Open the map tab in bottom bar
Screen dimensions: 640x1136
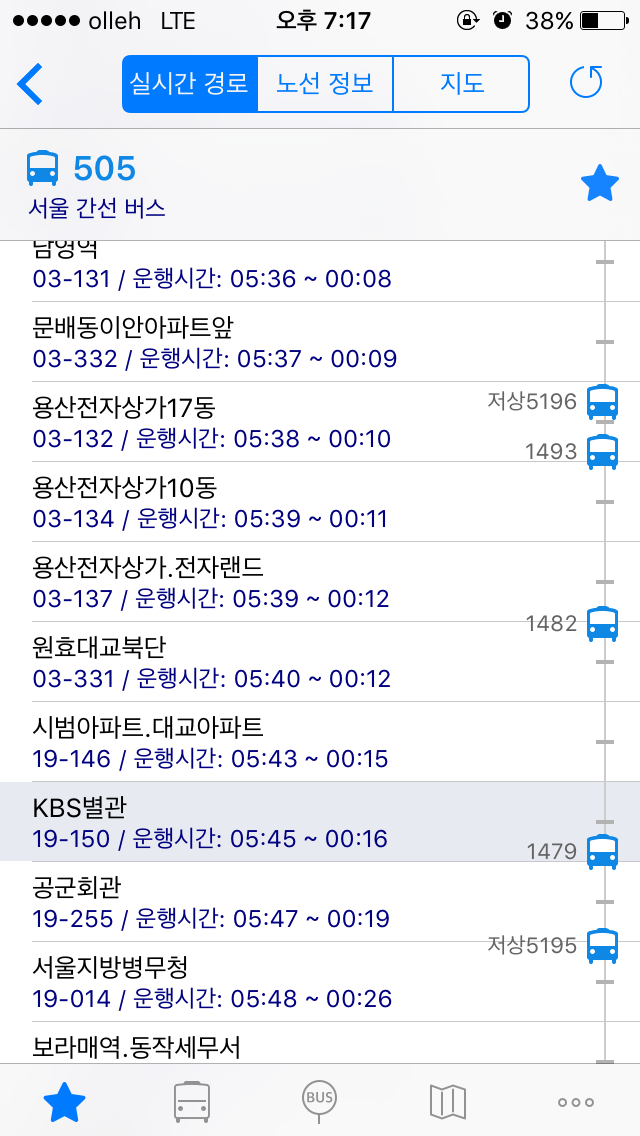(448, 1101)
